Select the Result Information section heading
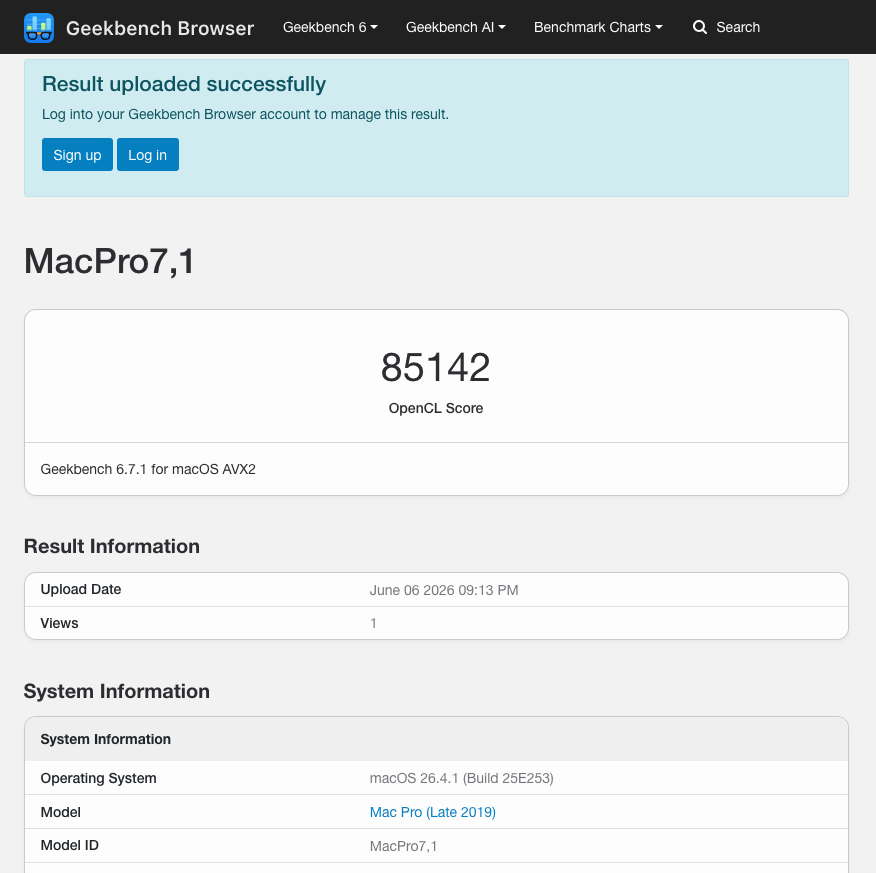The width and height of the screenshot is (876, 873). pos(112,546)
